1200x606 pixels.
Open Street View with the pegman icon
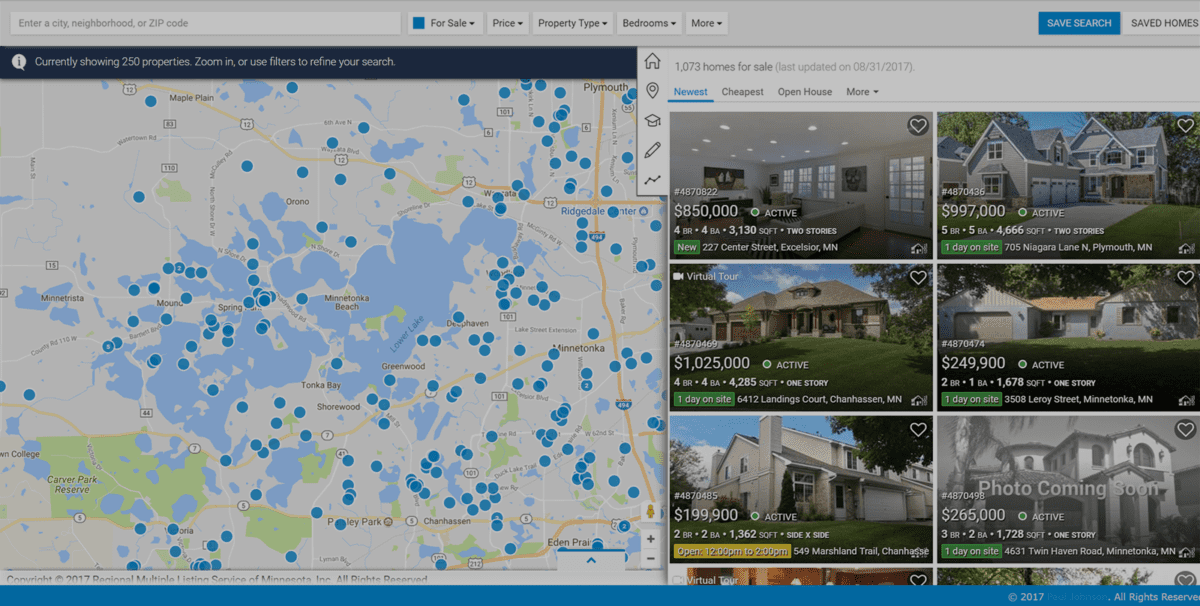pos(651,512)
